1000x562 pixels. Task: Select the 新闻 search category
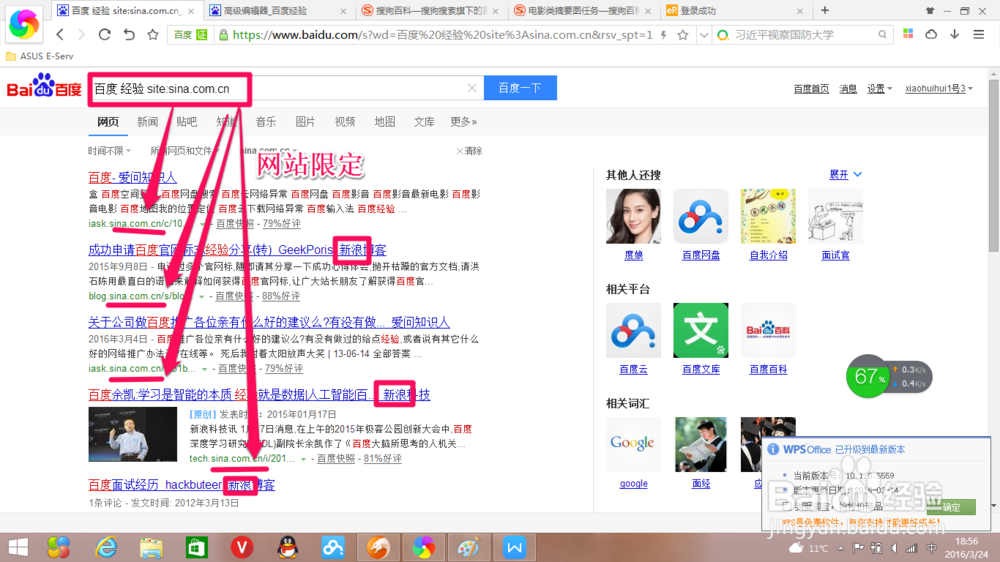[x=147, y=122]
